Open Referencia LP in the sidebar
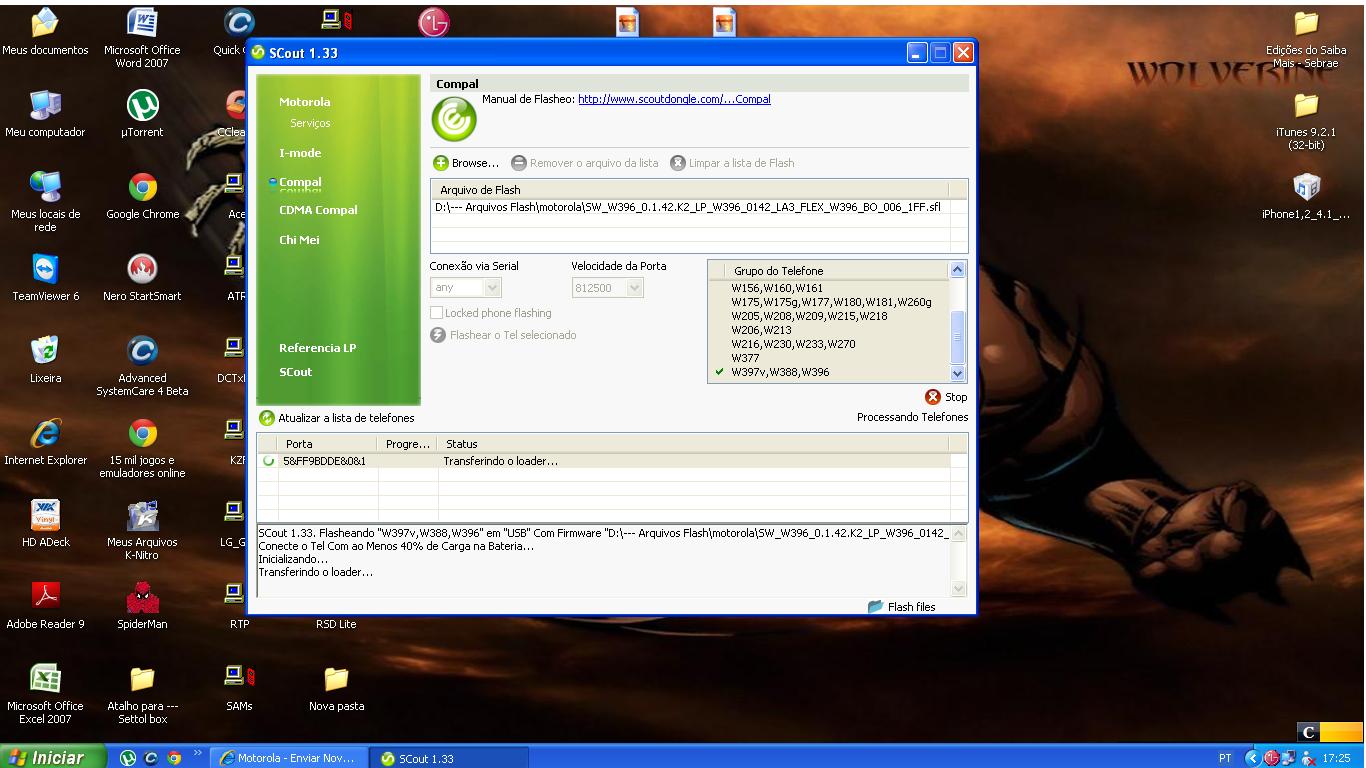The width and height of the screenshot is (1366, 768). pyautogui.click(x=317, y=348)
